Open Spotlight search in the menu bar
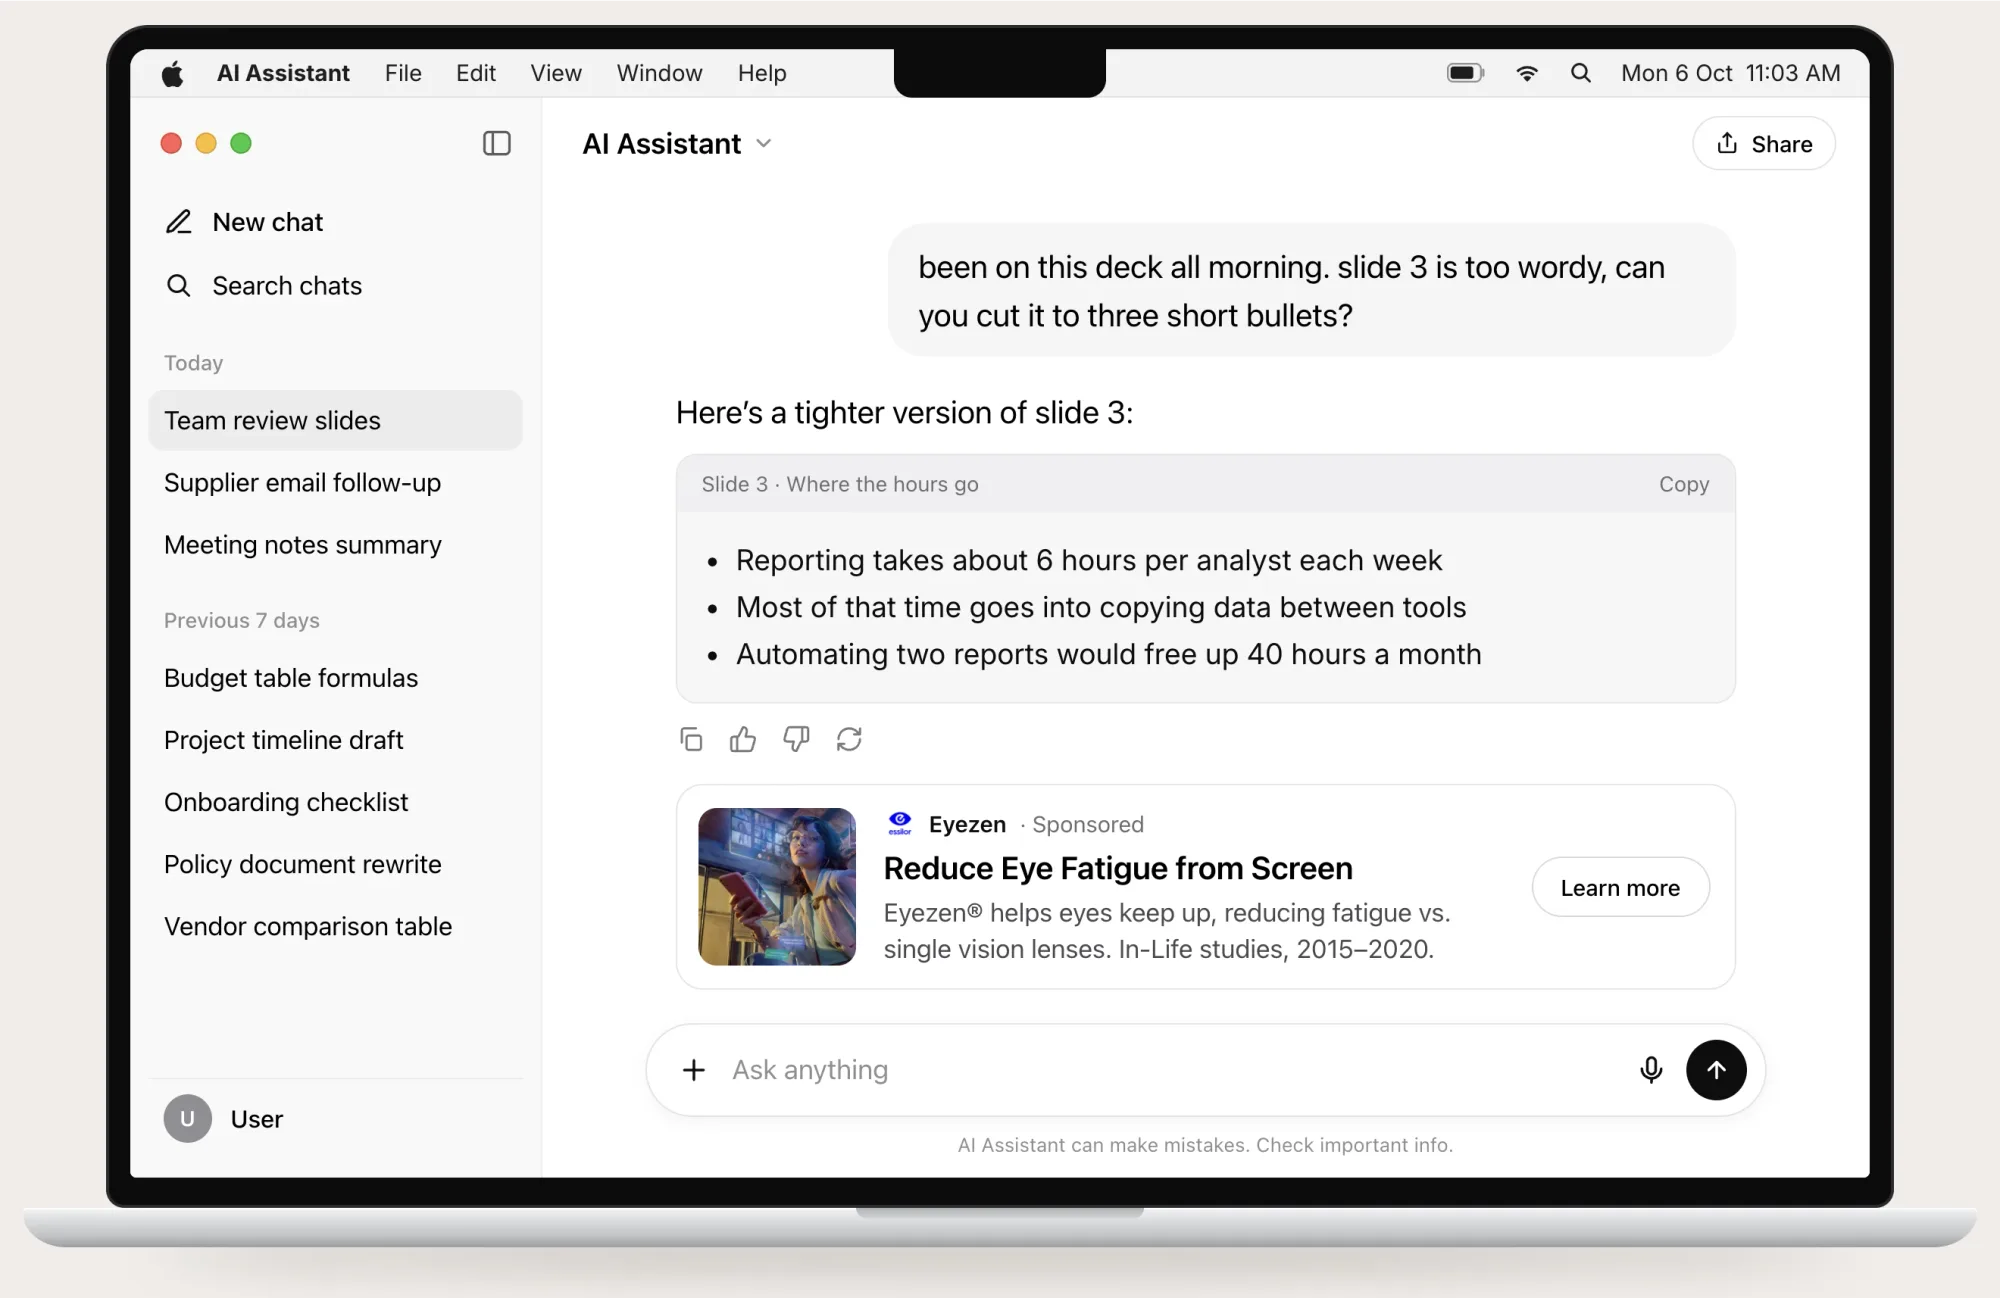This screenshot has height=1298, width=2000. point(1581,73)
